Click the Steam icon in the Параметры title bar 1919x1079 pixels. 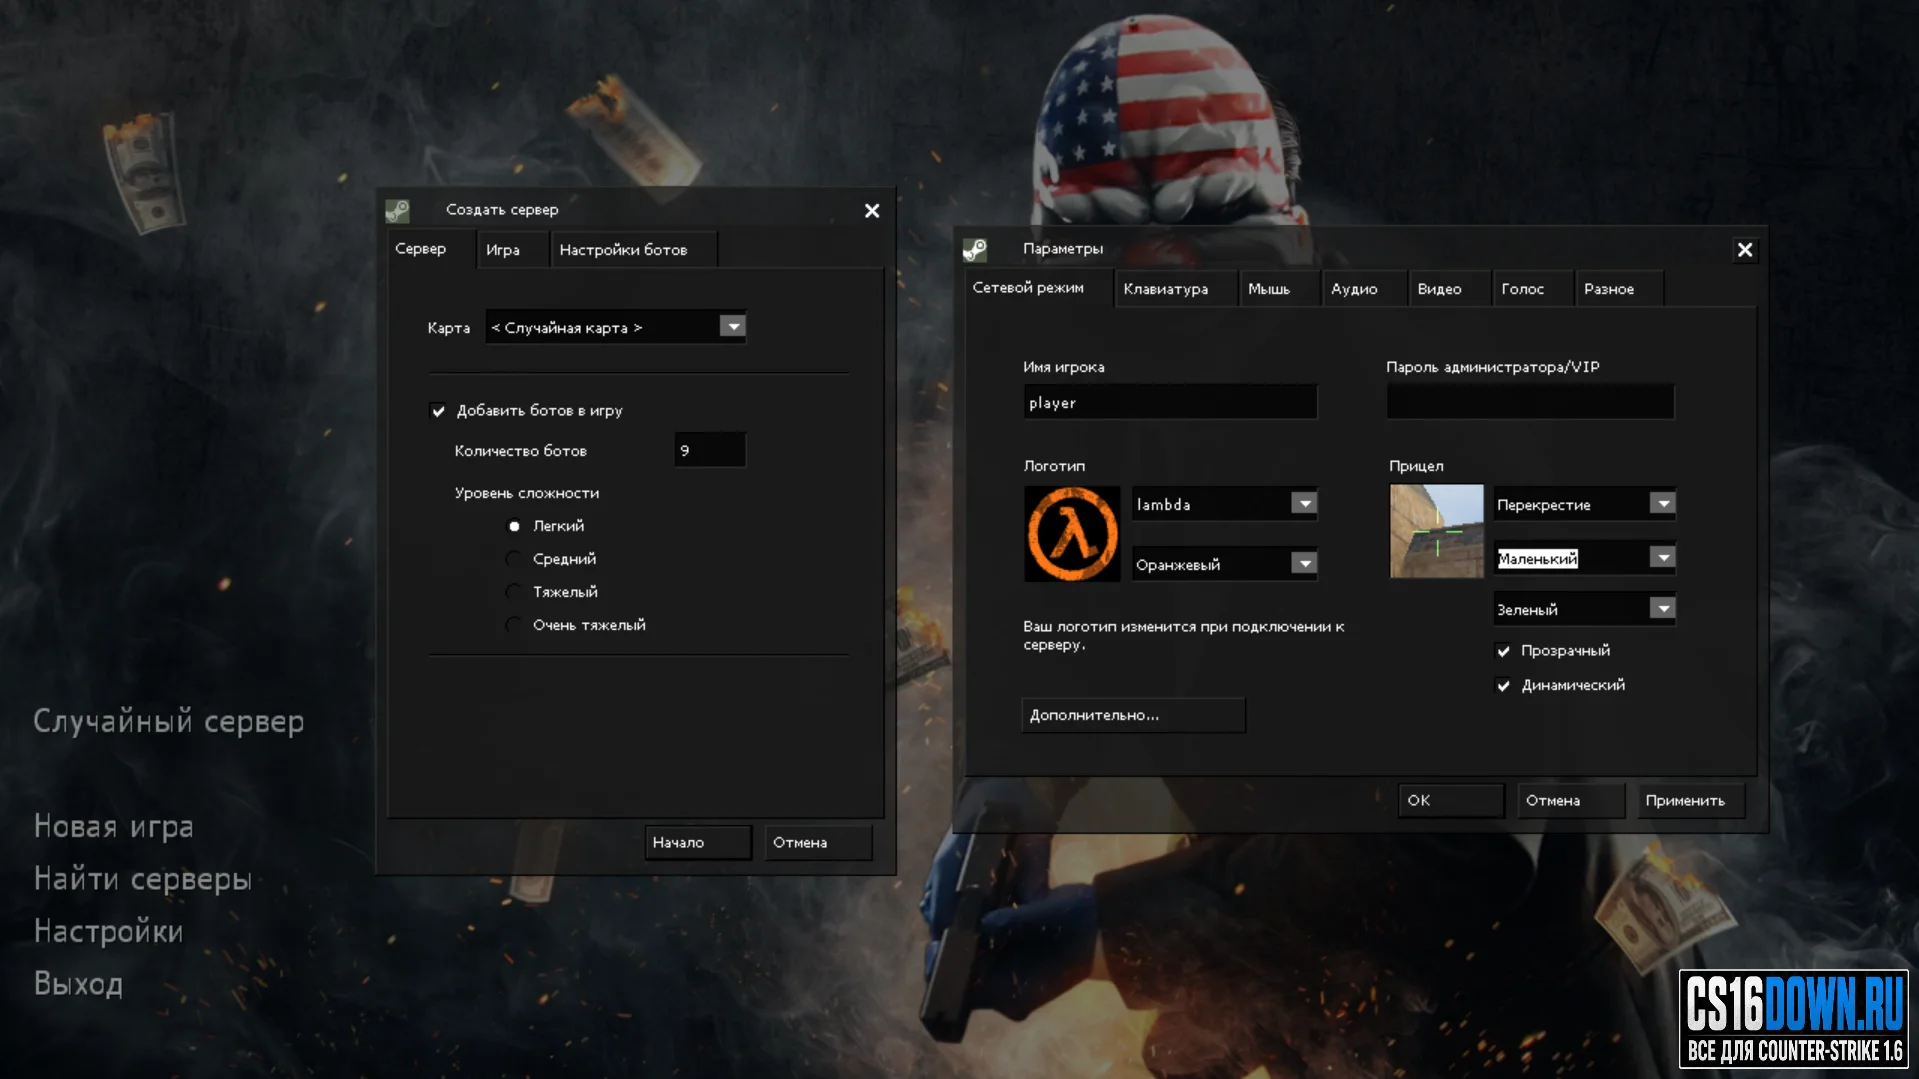pyautogui.click(x=975, y=249)
